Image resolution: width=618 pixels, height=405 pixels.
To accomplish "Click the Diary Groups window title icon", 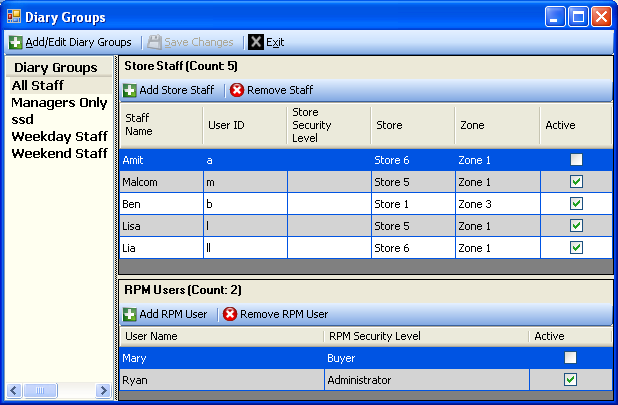I will pos(14,17).
